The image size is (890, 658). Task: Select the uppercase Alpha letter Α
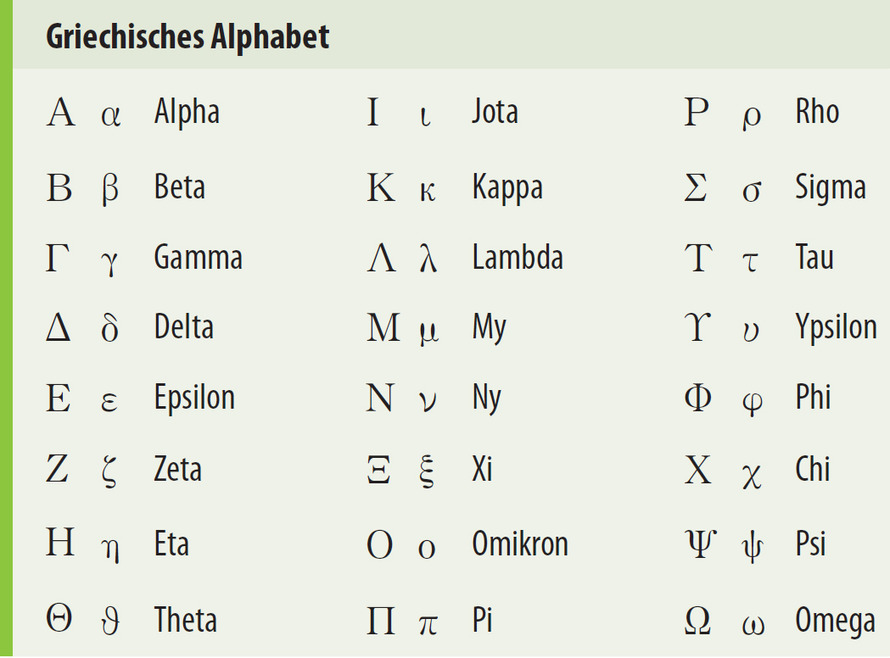click(x=60, y=112)
